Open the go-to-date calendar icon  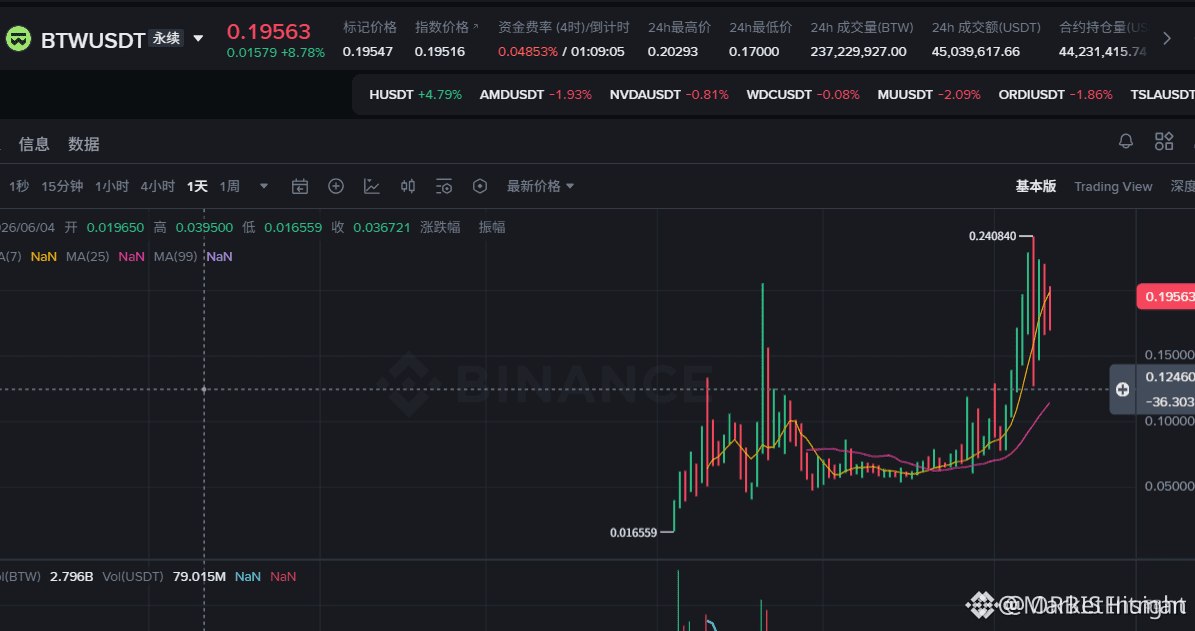click(x=300, y=186)
